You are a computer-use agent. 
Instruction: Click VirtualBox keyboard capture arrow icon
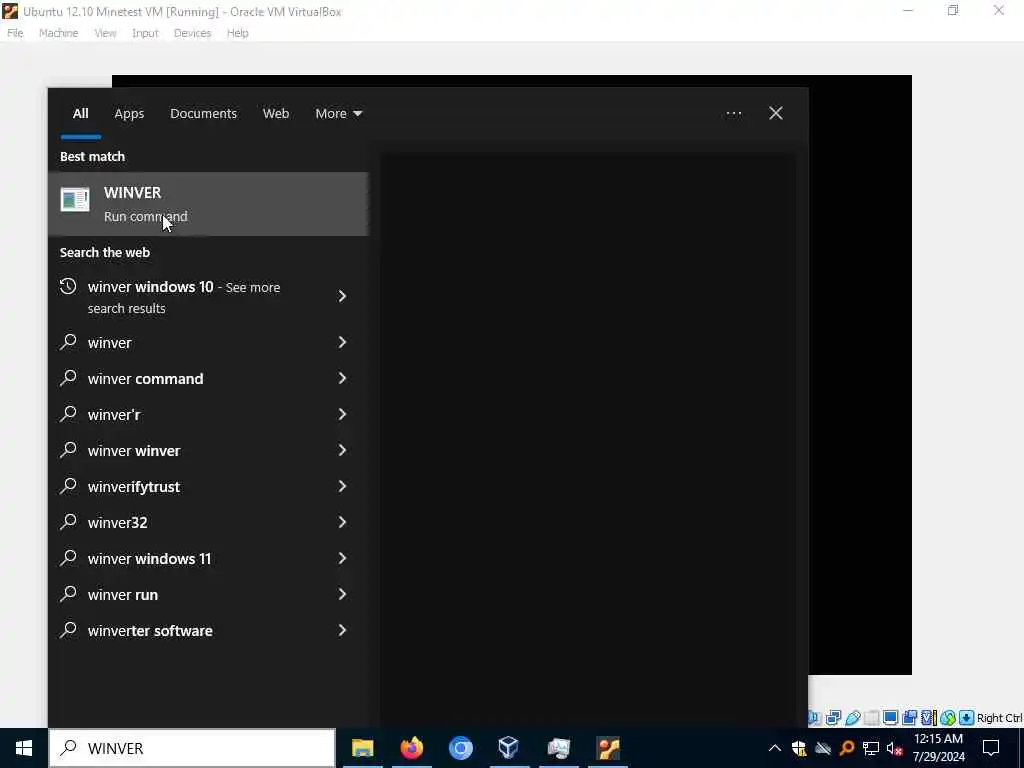point(967,718)
